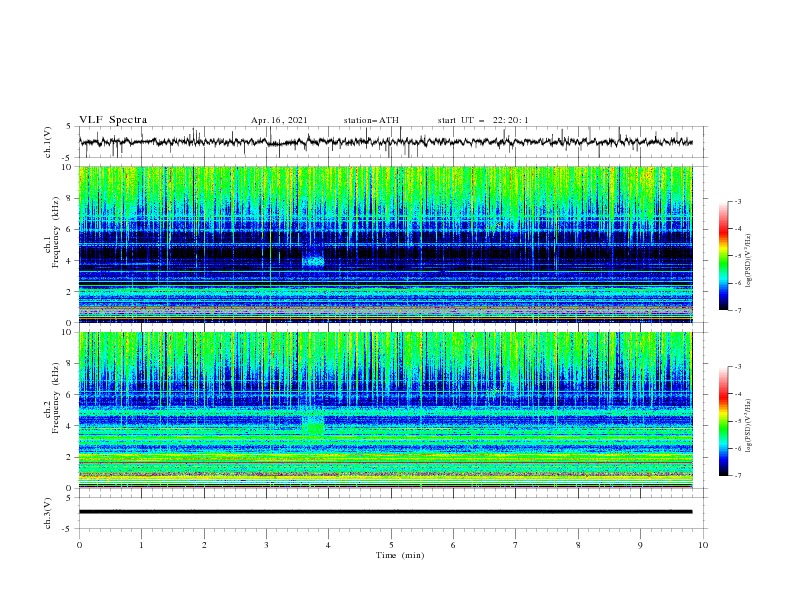Click the "-5" tick on ch.1(V) axis
Screen dimensions: 792x612
68,158
